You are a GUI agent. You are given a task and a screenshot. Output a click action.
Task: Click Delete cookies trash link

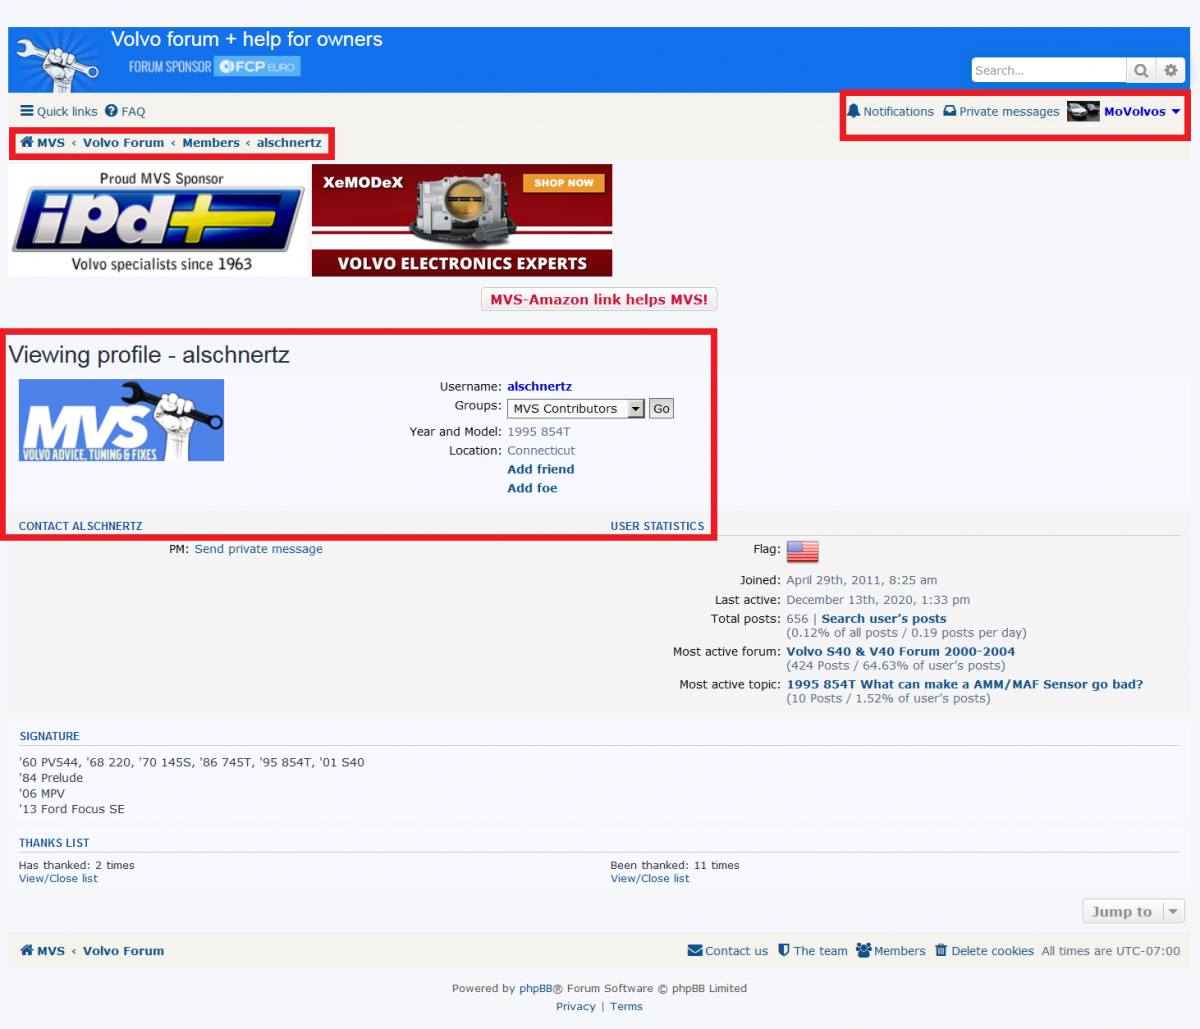(984, 951)
